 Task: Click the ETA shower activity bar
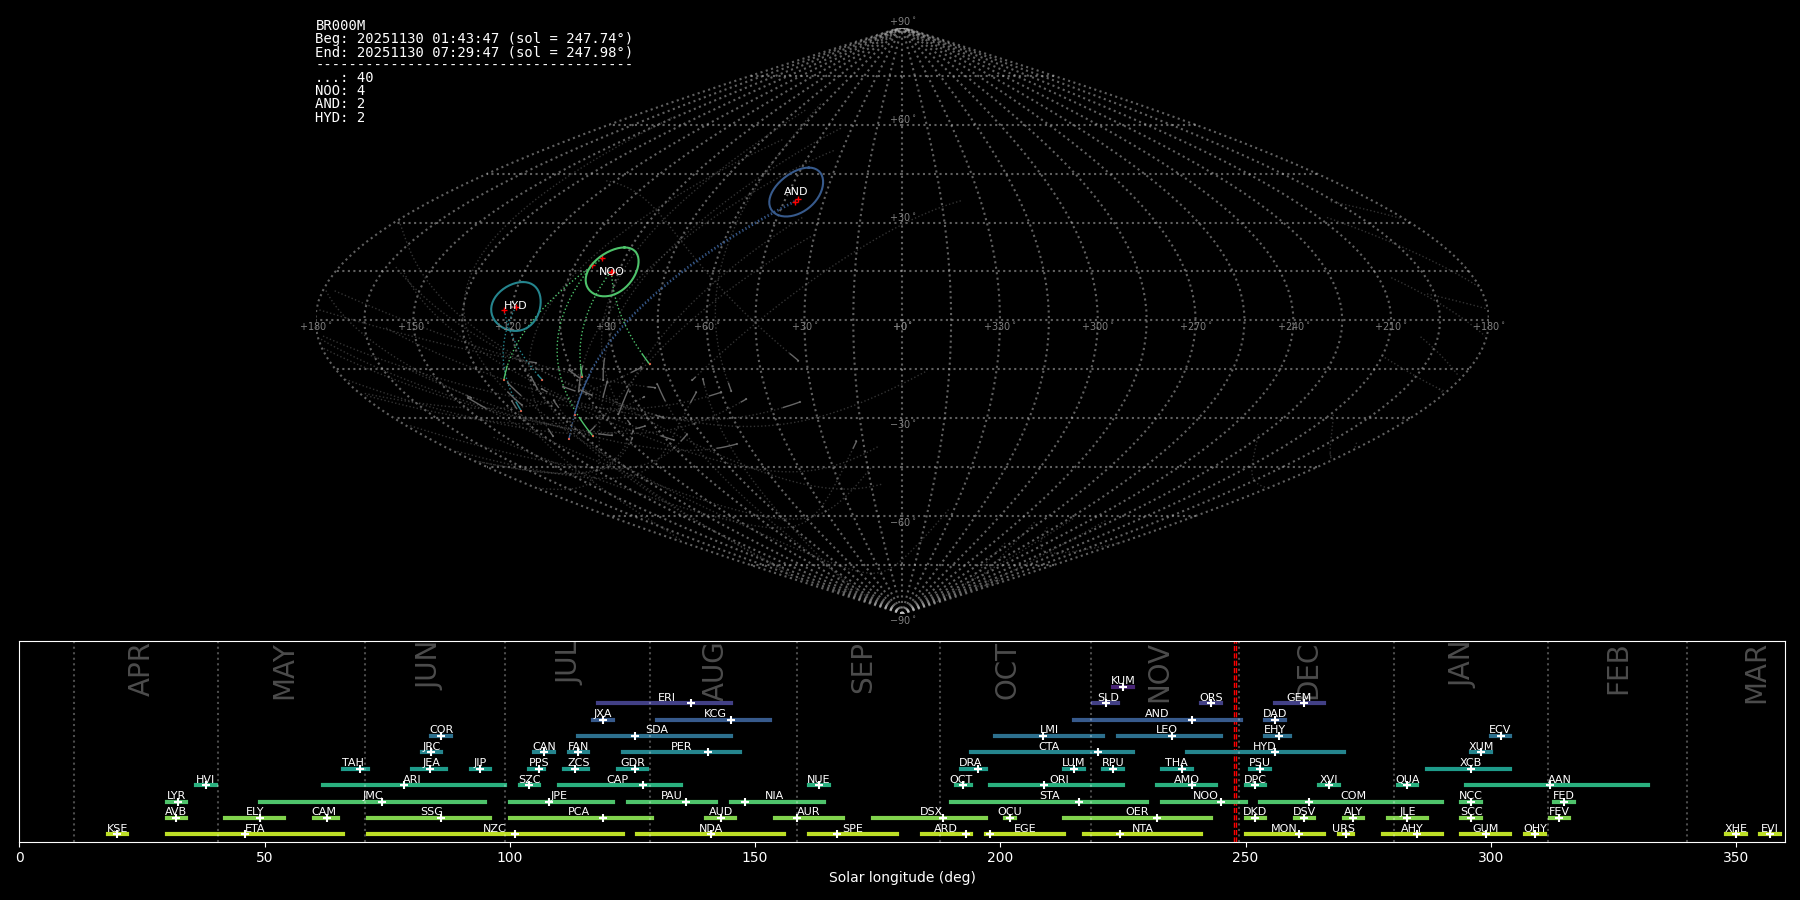[x=255, y=834]
